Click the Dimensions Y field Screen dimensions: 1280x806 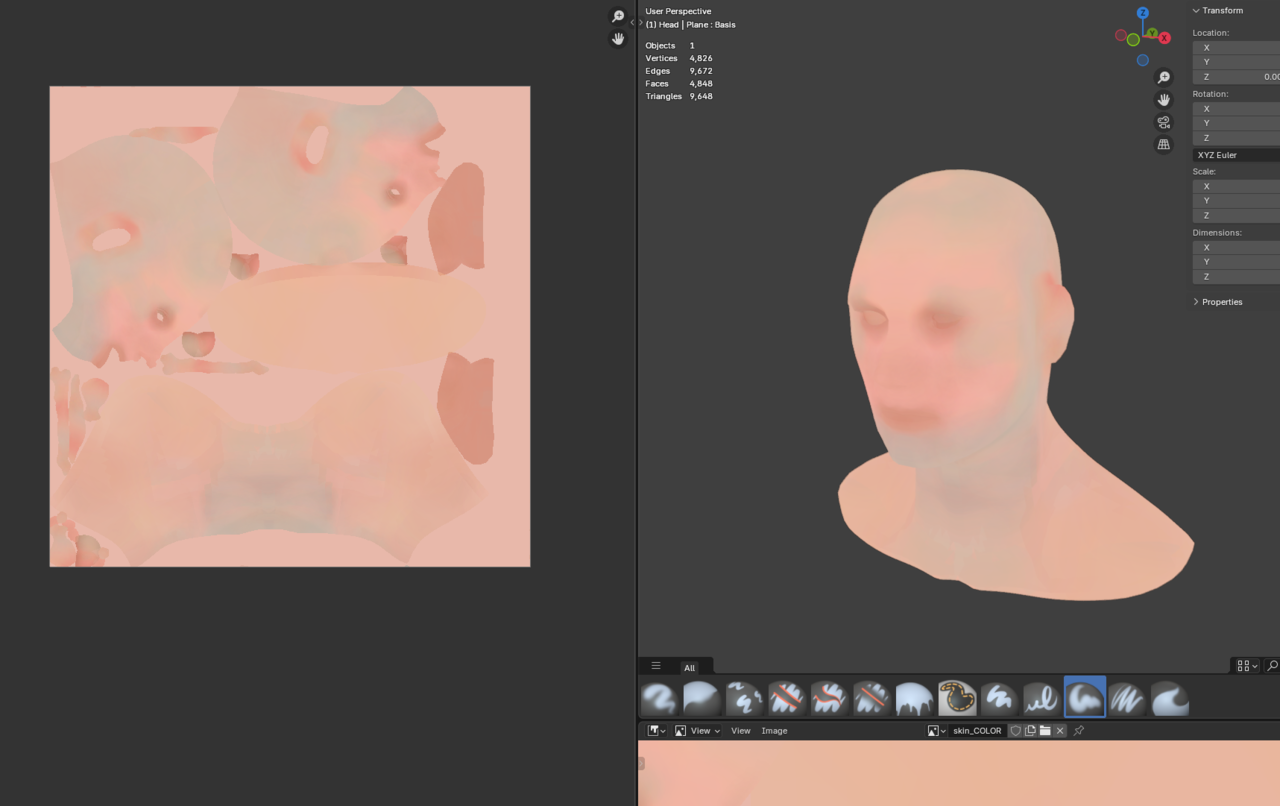[x=1236, y=262]
